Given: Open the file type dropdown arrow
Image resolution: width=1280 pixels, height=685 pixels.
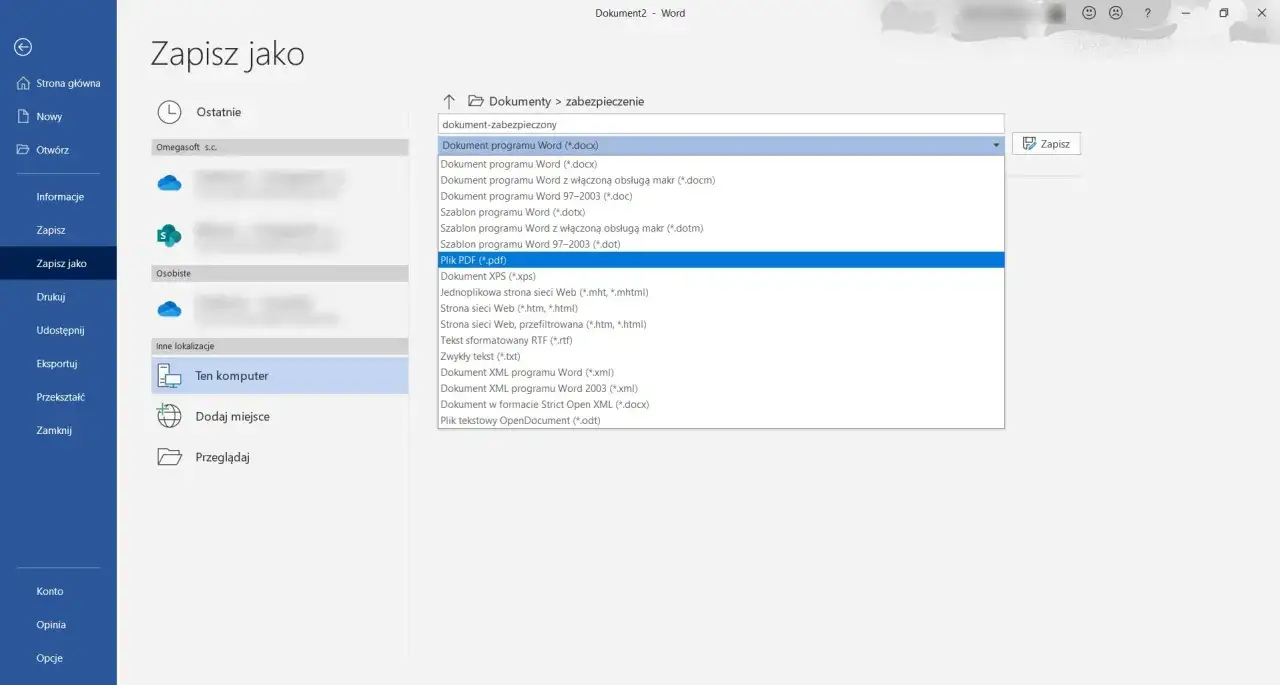Looking at the screenshot, I should pos(996,145).
